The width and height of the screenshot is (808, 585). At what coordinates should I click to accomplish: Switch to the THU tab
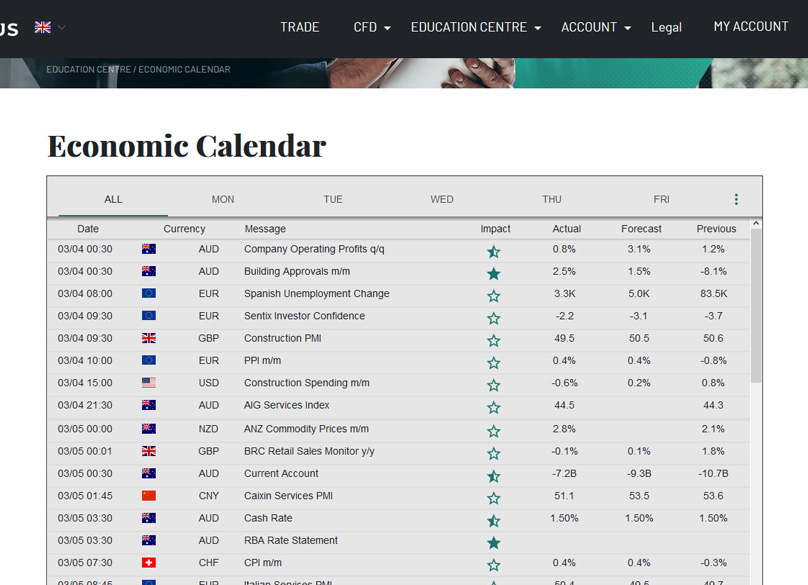pos(552,199)
